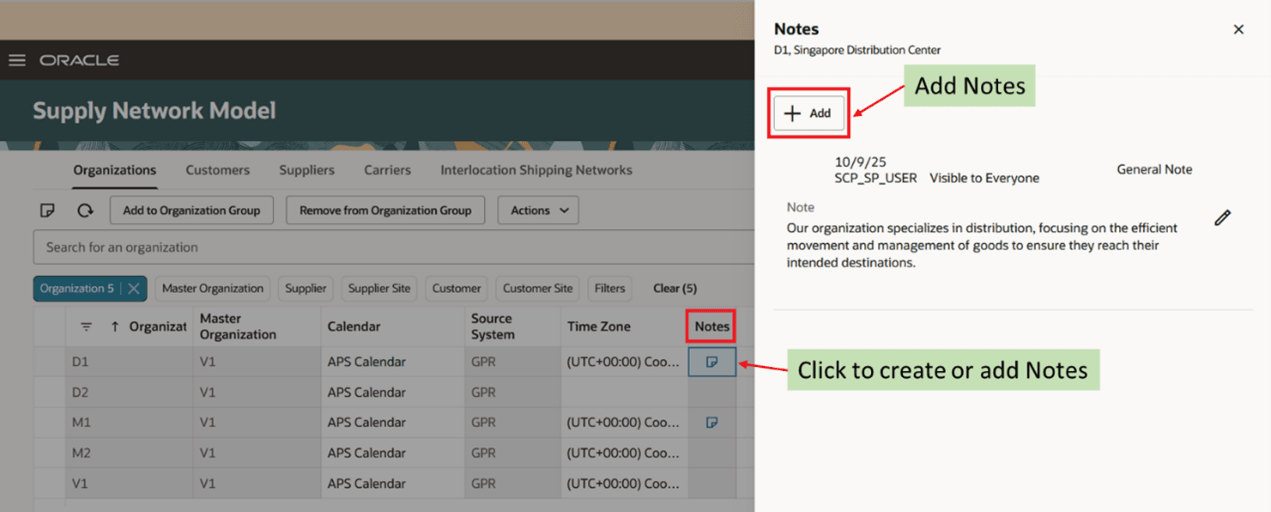This screenshot has height=512, width=1271.
Task: Open the hamburger navigation menu
Action: [17, 60]
